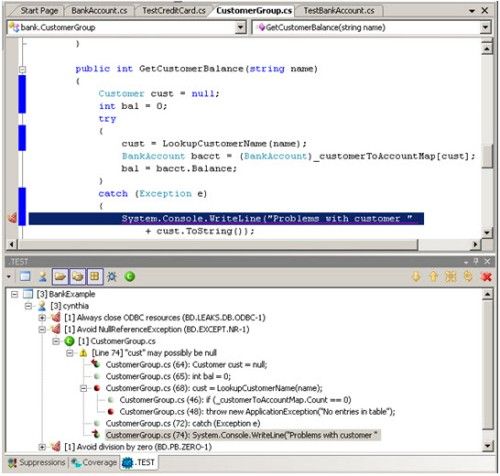Open the .TEST panel toolbar options arrow
The image size is (500, 476).
pyautogui.click(x=9, y=277)
